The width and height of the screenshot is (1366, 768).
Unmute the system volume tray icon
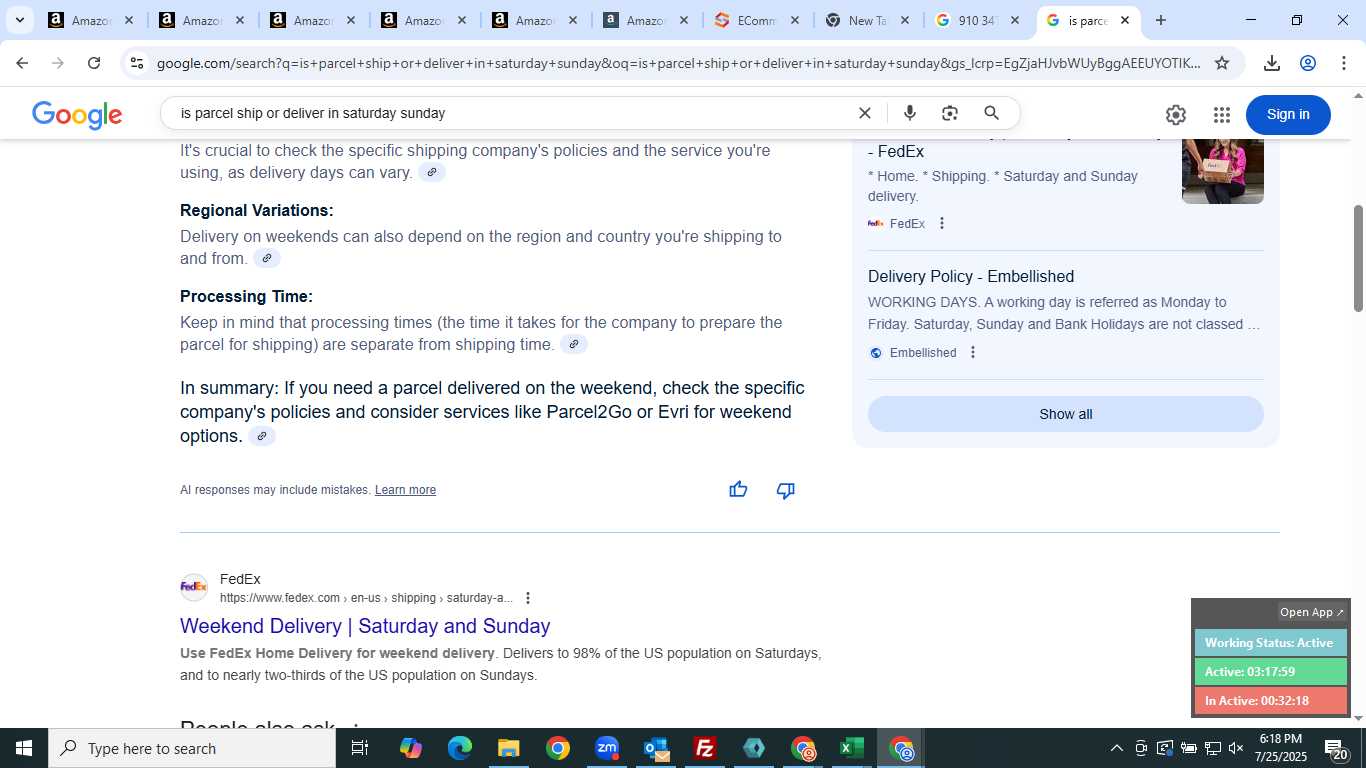[1236, 748]
